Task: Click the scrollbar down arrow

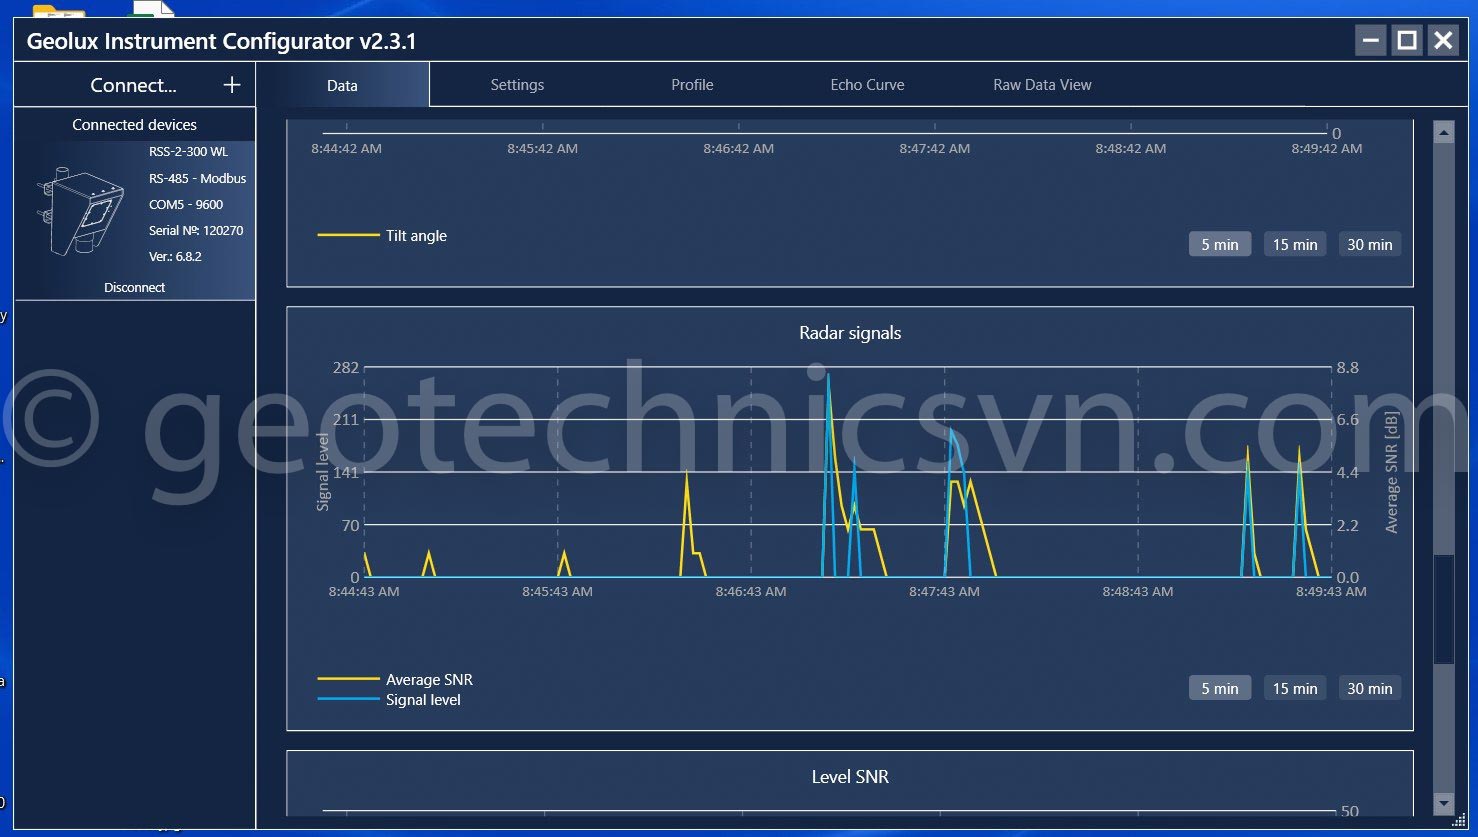Action: (x=1443, y=803)
